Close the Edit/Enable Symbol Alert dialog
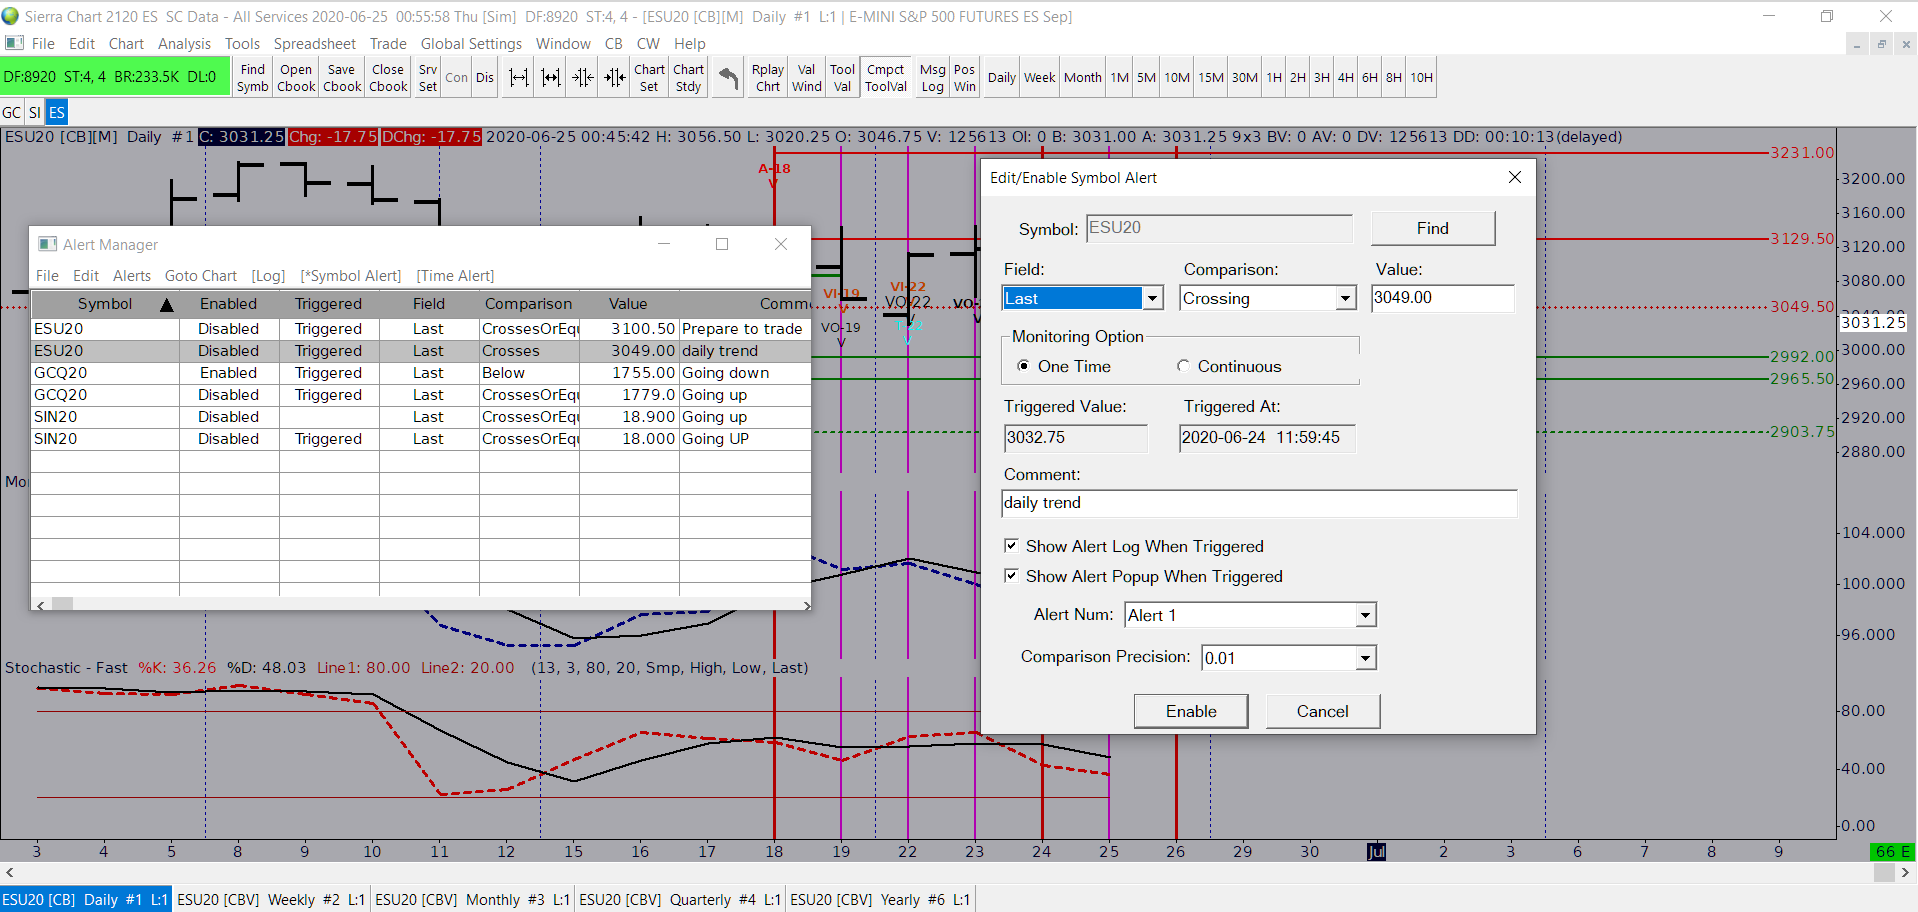Image resolution: width=1918 pixels, height=912 pixels. (x=1514, y=177)
